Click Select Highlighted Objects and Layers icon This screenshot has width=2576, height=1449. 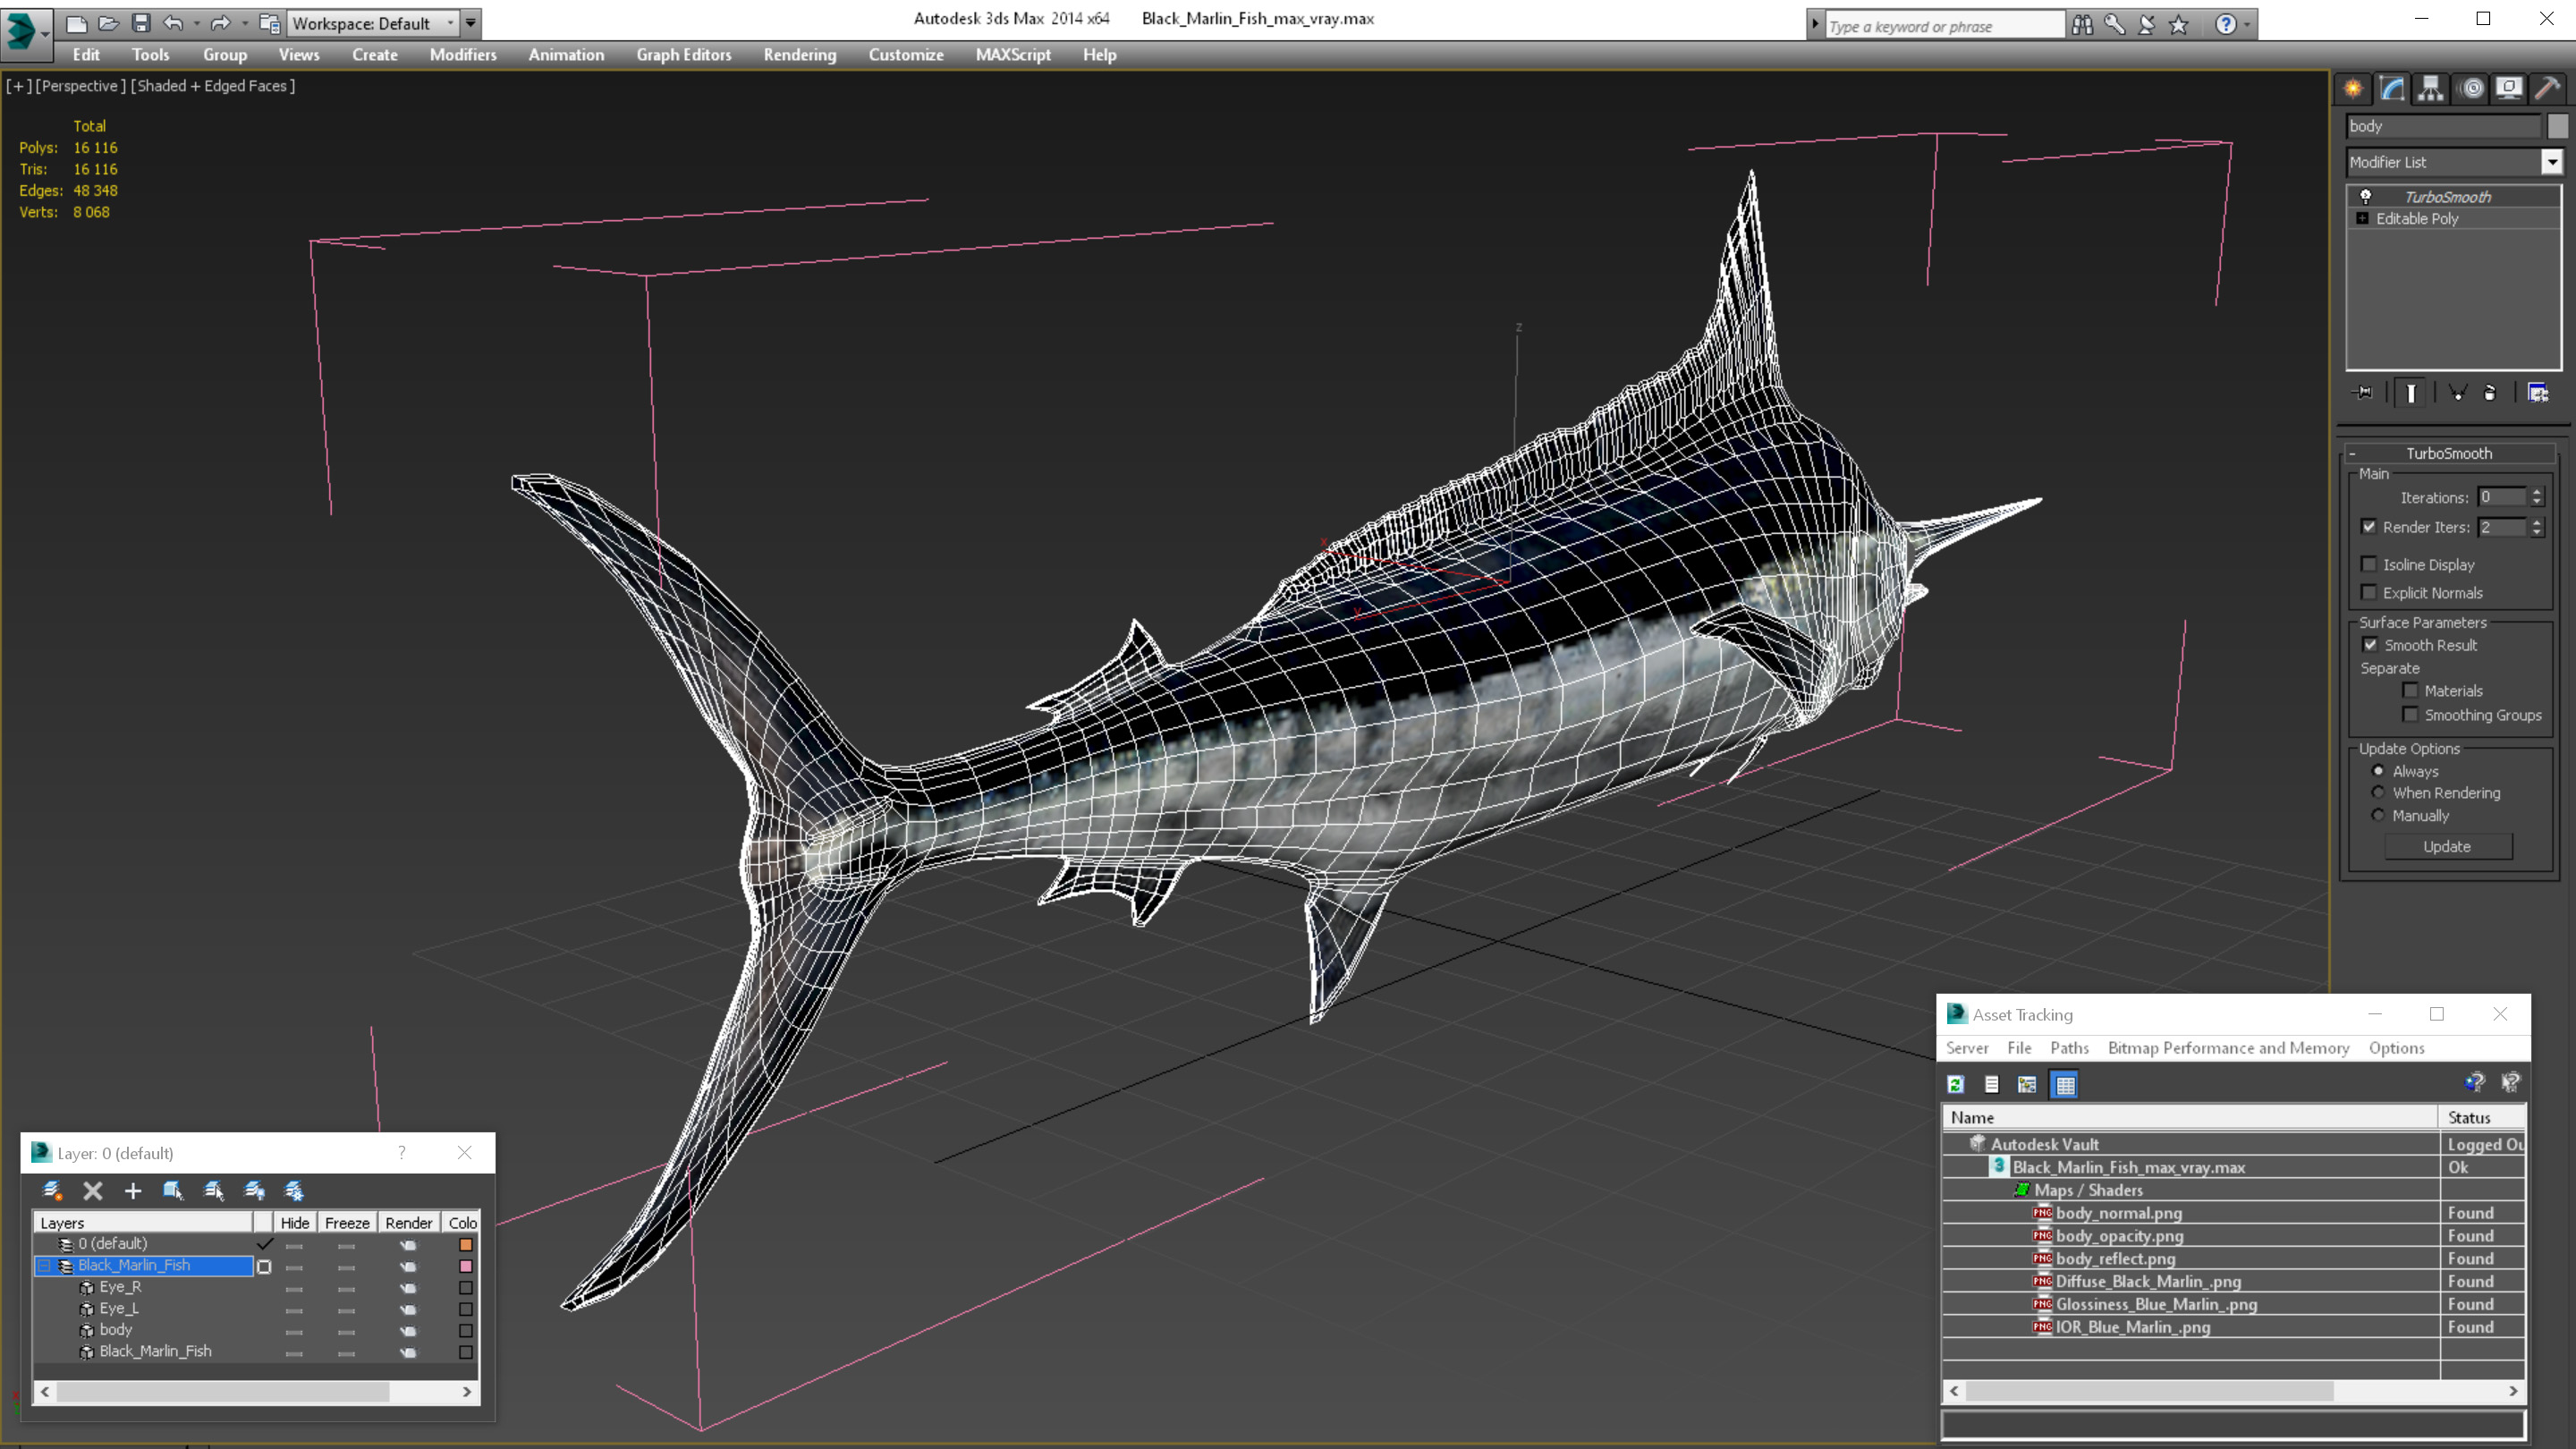pyautogui.click(x=173, y=1190)
